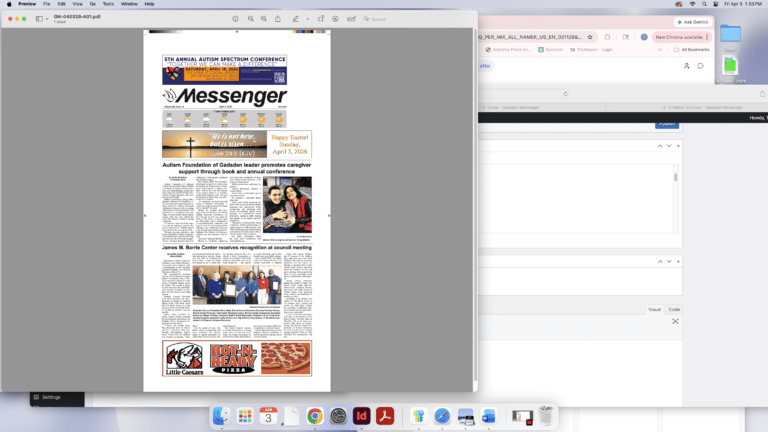
Task: Launch Google Chrome from the Dock
Action: tap(315, 416)
